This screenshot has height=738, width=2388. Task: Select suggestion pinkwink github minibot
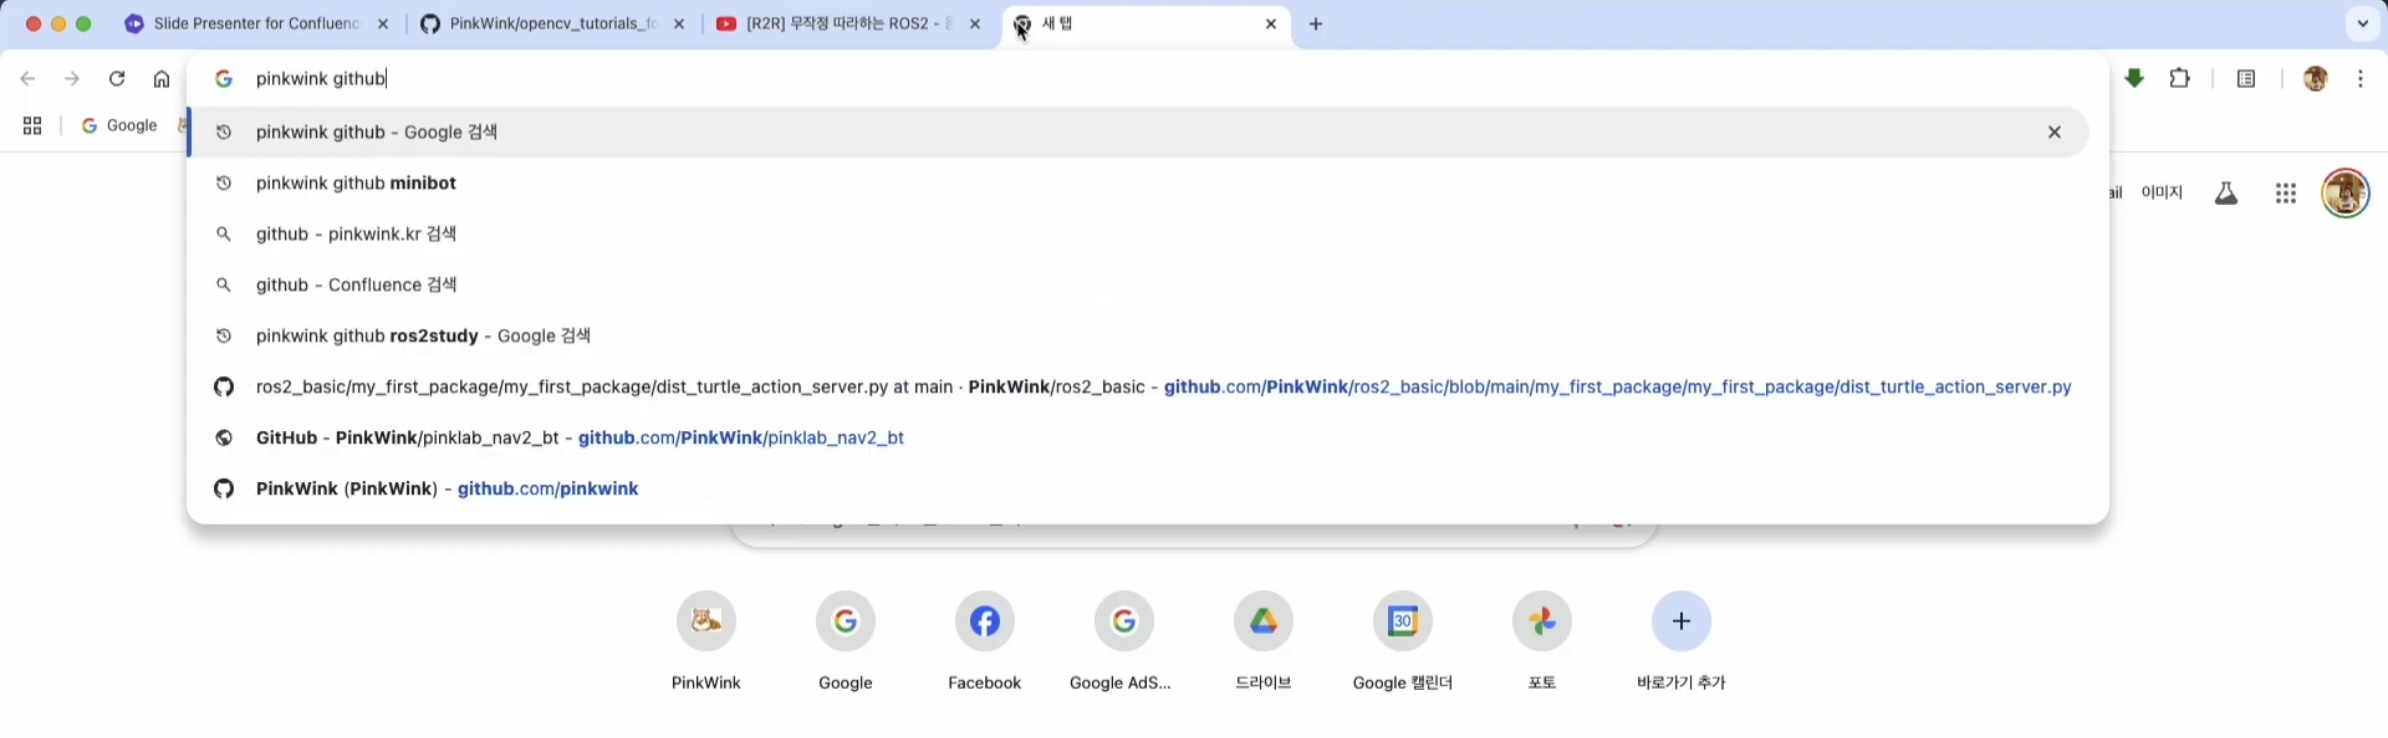(1138, 183)
